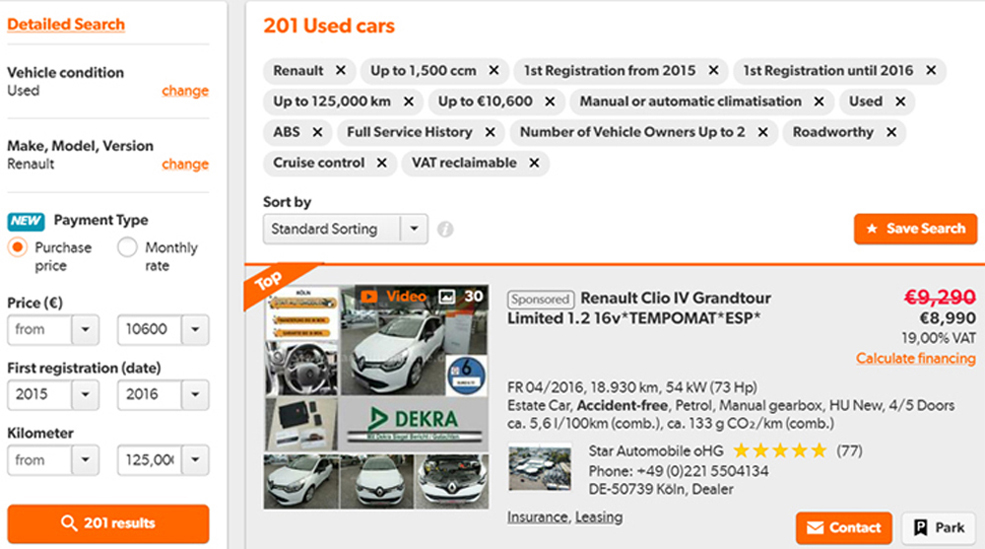Select Monthly rate payment type

127,248
